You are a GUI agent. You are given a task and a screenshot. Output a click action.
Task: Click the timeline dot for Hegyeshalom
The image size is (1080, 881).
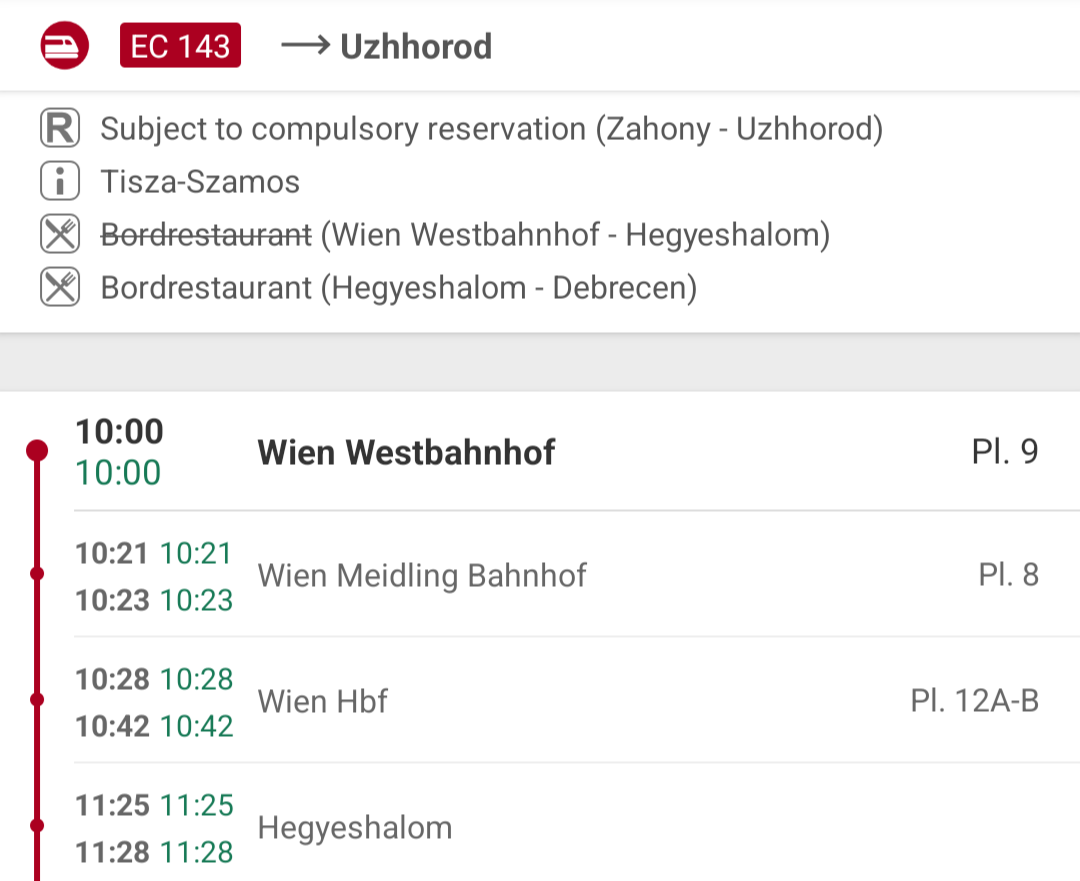[x=37, y=825]
